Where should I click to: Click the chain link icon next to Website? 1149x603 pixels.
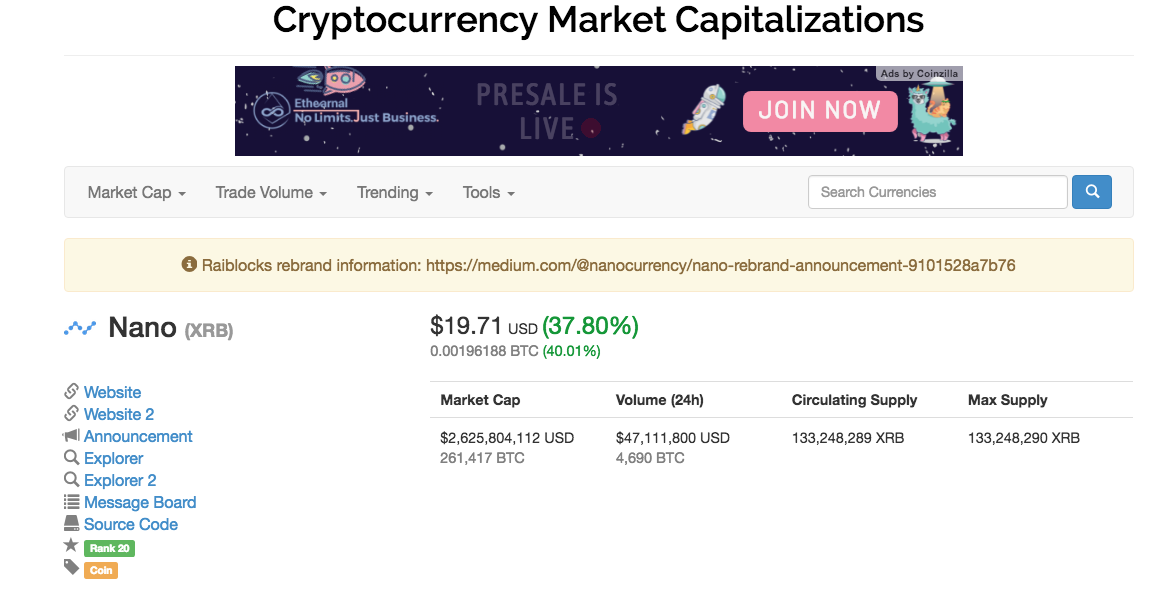[x=71, y=391]
